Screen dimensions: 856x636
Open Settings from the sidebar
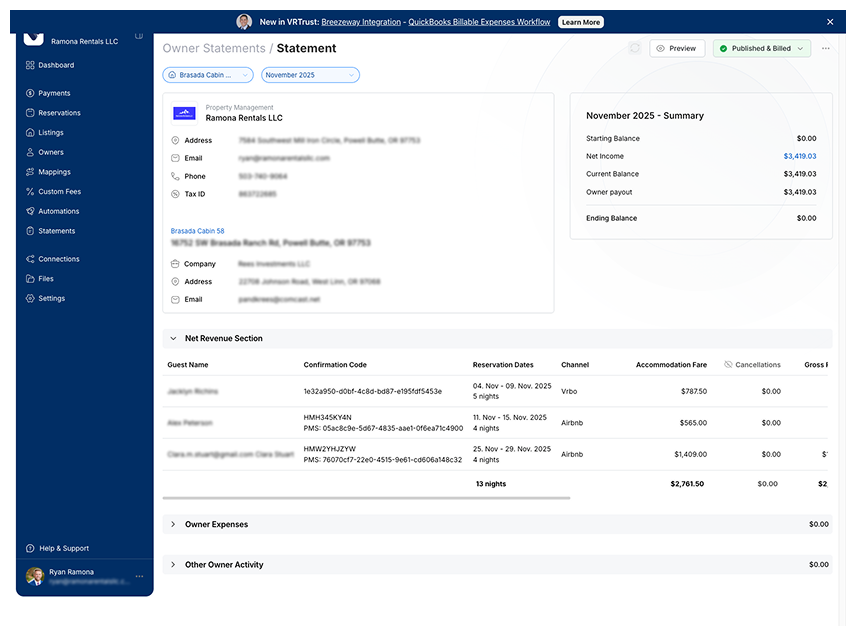click(x=51, y=298)
